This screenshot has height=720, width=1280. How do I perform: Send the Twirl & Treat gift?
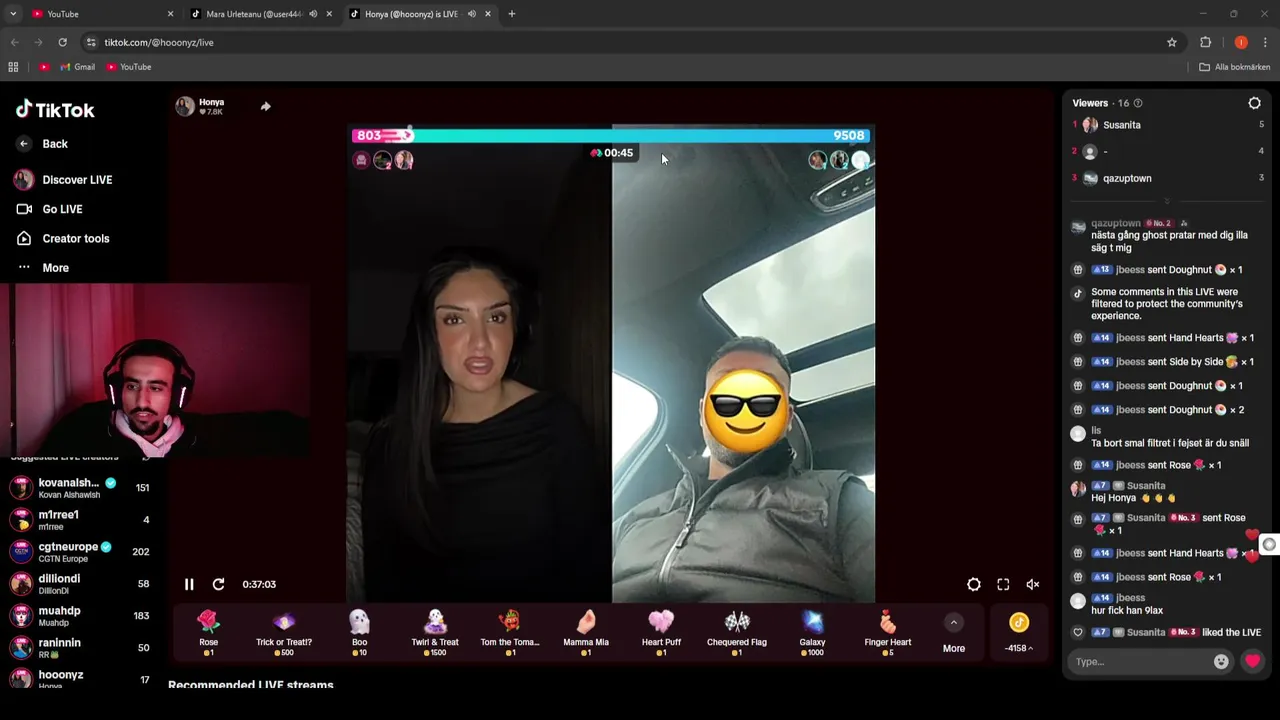pyautogui.click(x=435, y=633)
